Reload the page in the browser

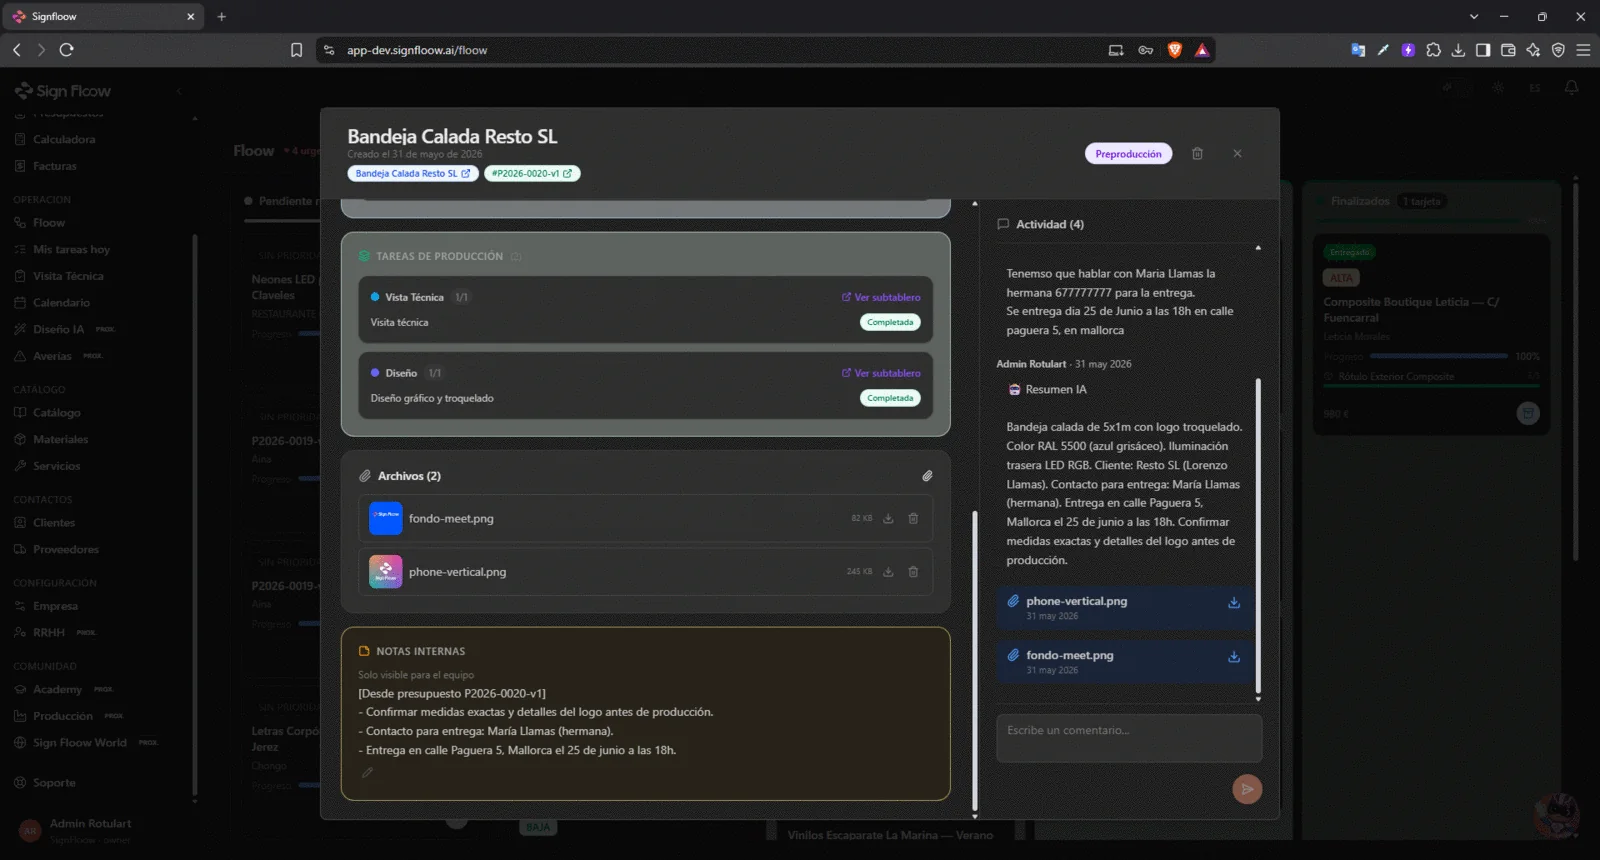pos(67,50)
